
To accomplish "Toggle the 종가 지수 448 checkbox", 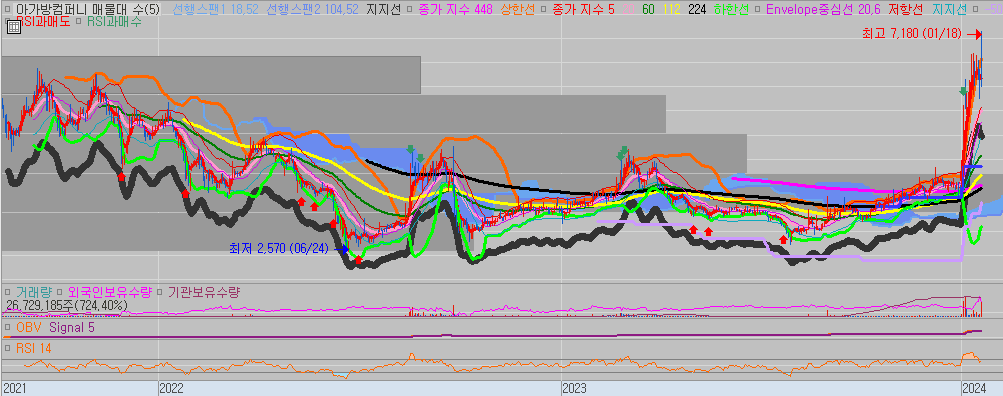I will (x=409, y=10).
